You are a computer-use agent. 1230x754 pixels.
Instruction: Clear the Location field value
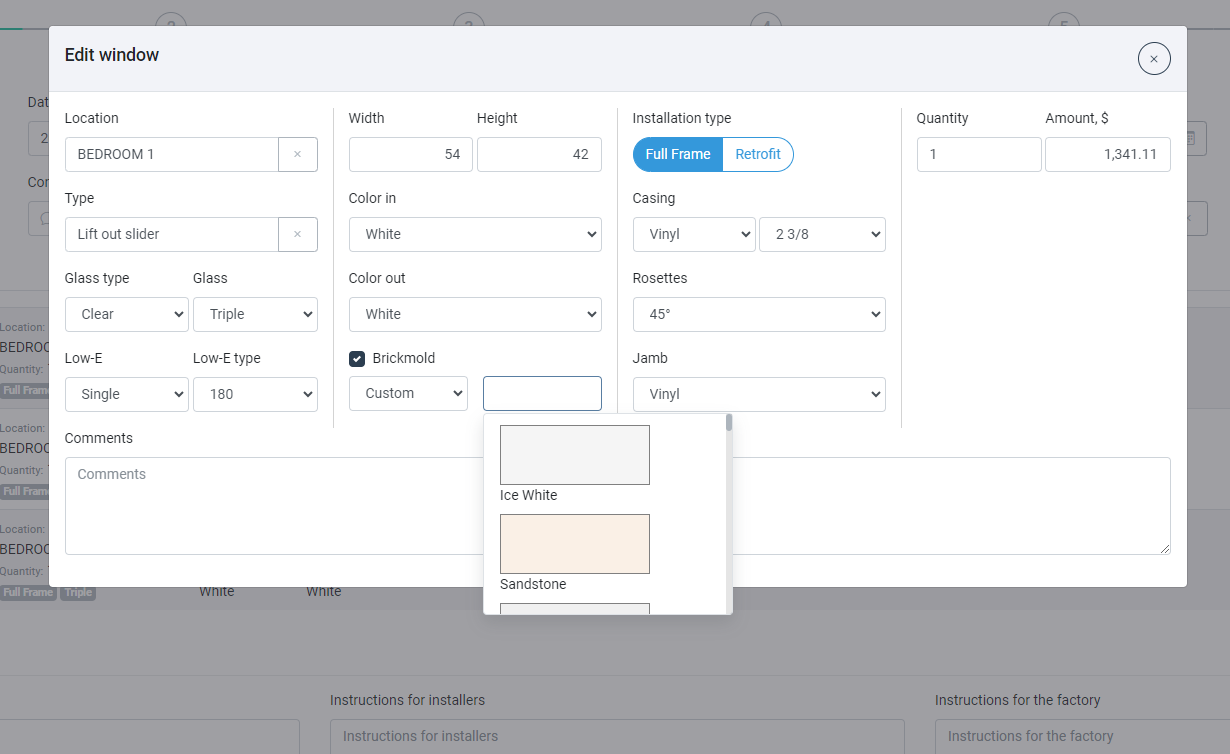pos(298,154)
